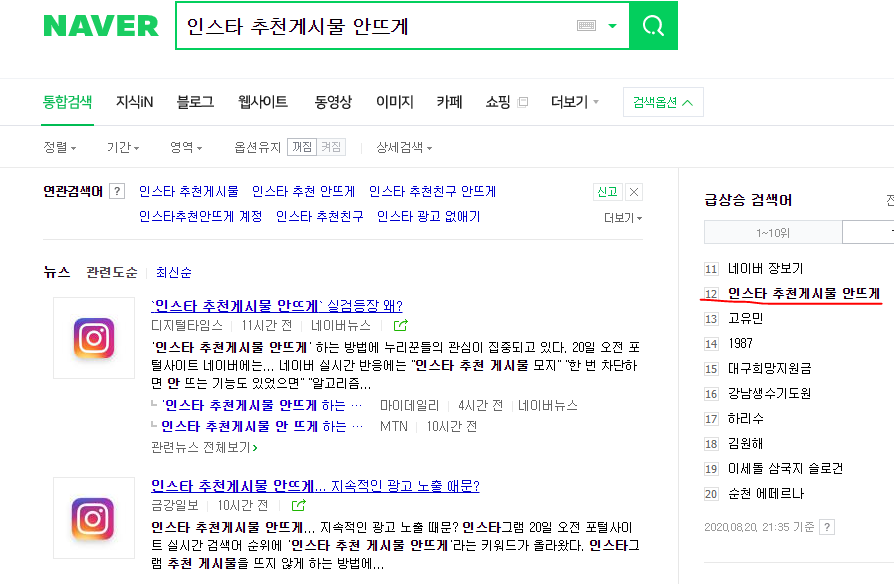Set 옵션유지 to 꺼짐
This screenshot has width=894, height=584.
point(302,147)
